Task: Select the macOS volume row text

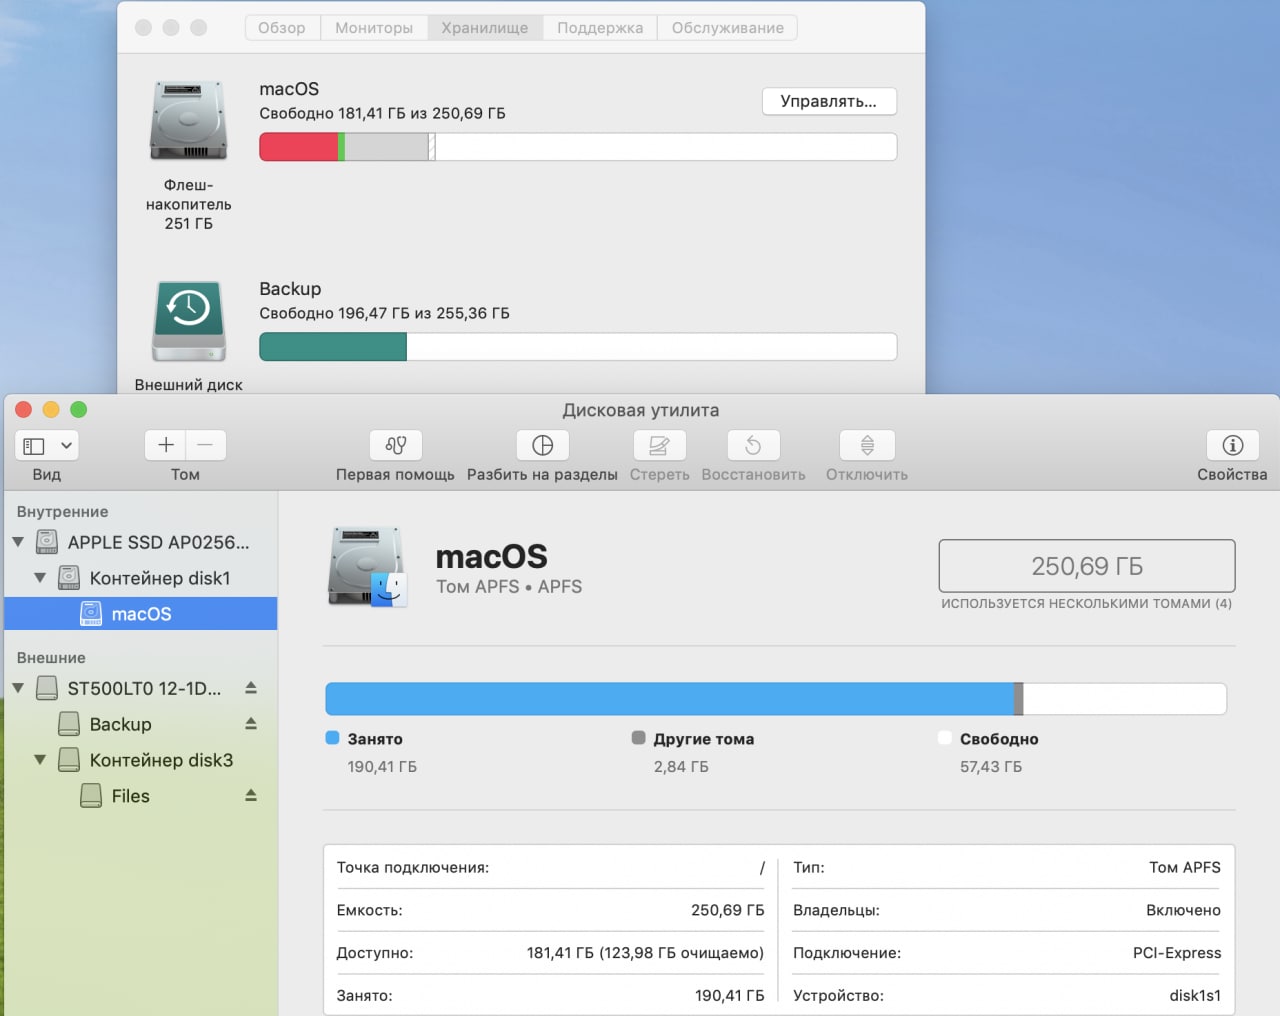Action: (141, 614)
